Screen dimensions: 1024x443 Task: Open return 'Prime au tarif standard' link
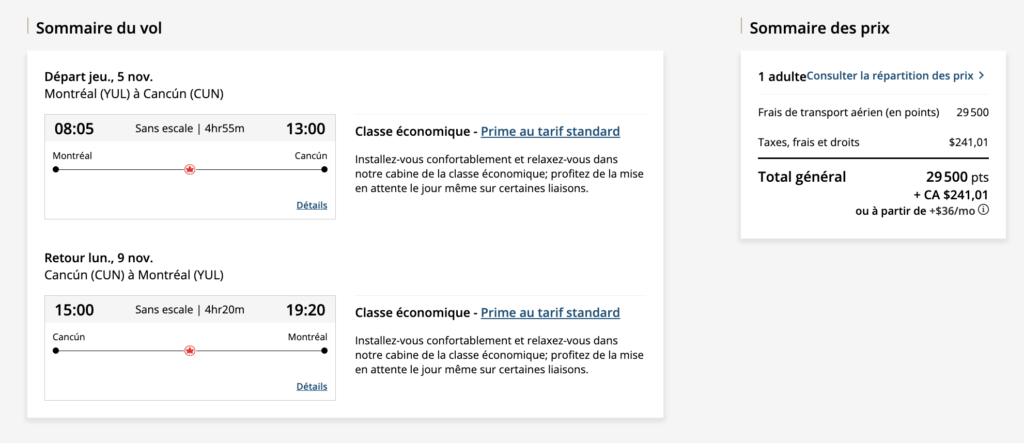[x=550, y=313]
